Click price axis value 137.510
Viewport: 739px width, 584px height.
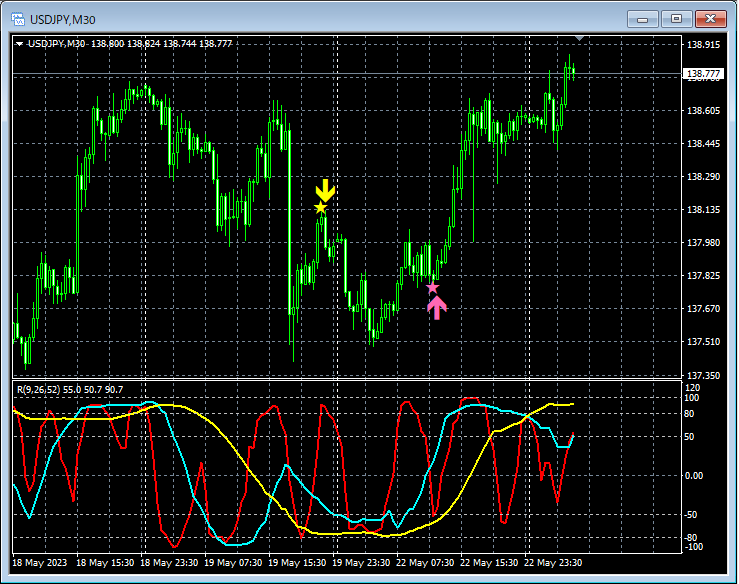click(703, 342)
